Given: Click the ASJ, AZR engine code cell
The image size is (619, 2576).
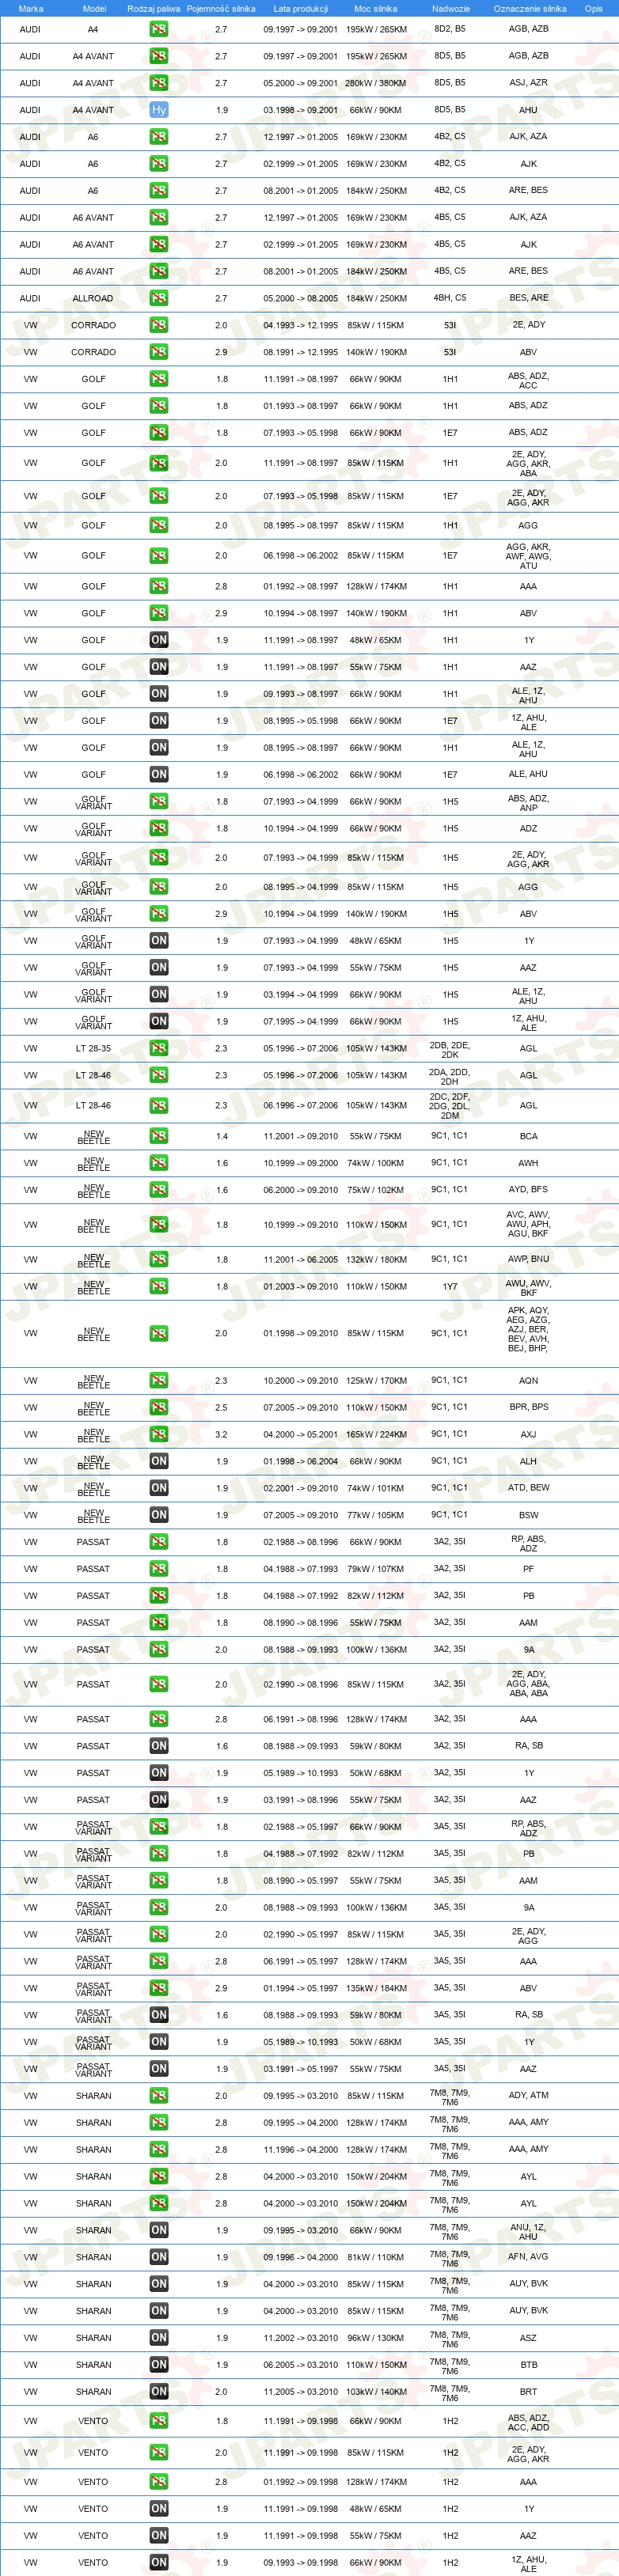Looking at the screenshot, I should click(x=528, y=83).
